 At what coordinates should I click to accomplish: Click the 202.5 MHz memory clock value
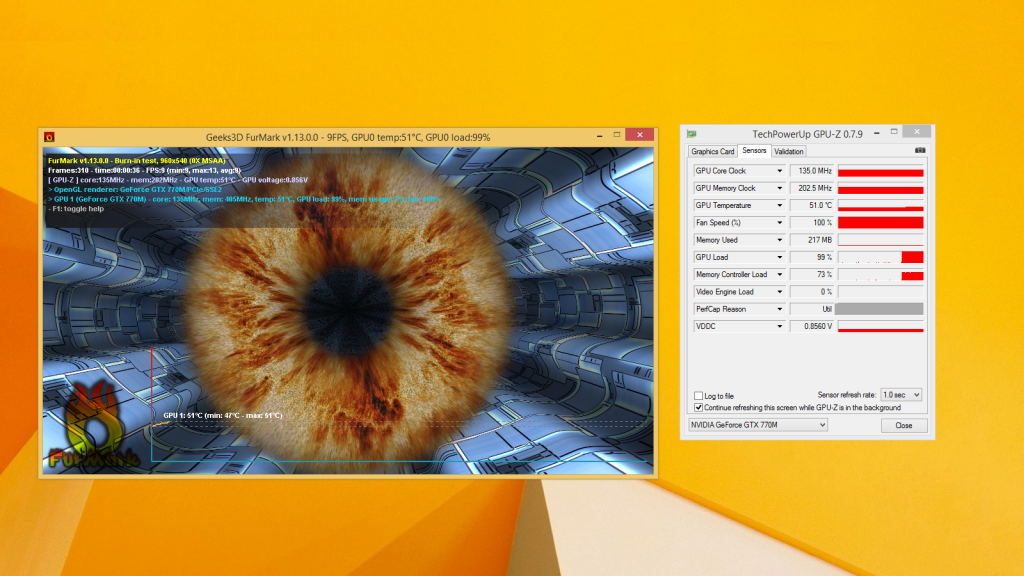pyautogui.click(x=812, y=188)
